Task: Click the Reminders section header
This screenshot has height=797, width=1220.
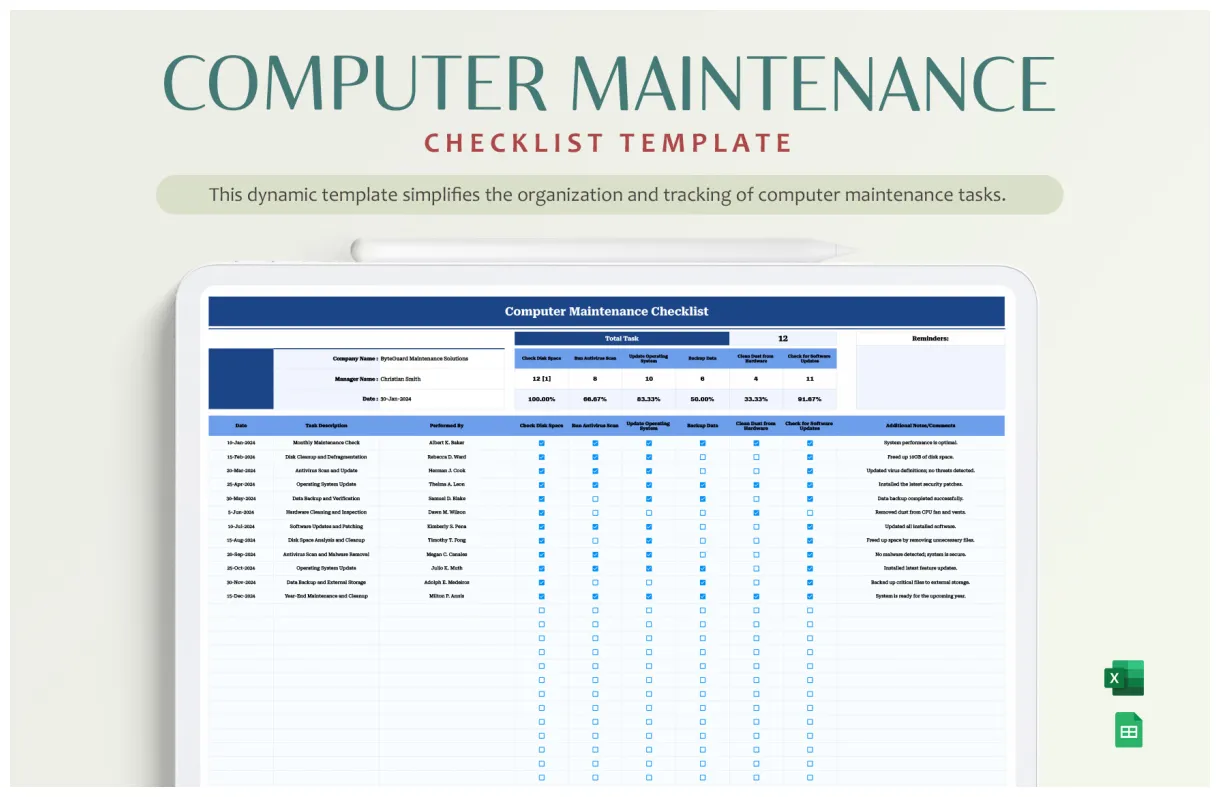Action: (x=929, y=337)
